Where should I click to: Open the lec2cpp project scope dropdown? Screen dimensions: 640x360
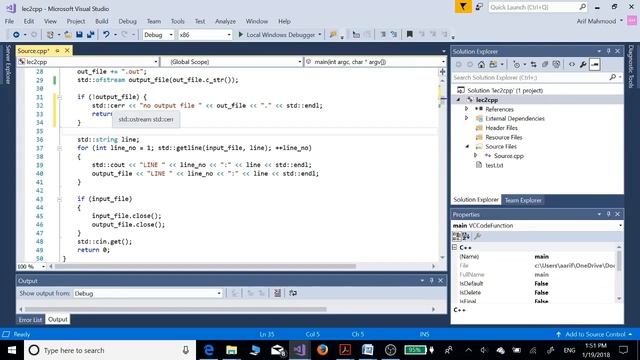[x=88, y=62]
